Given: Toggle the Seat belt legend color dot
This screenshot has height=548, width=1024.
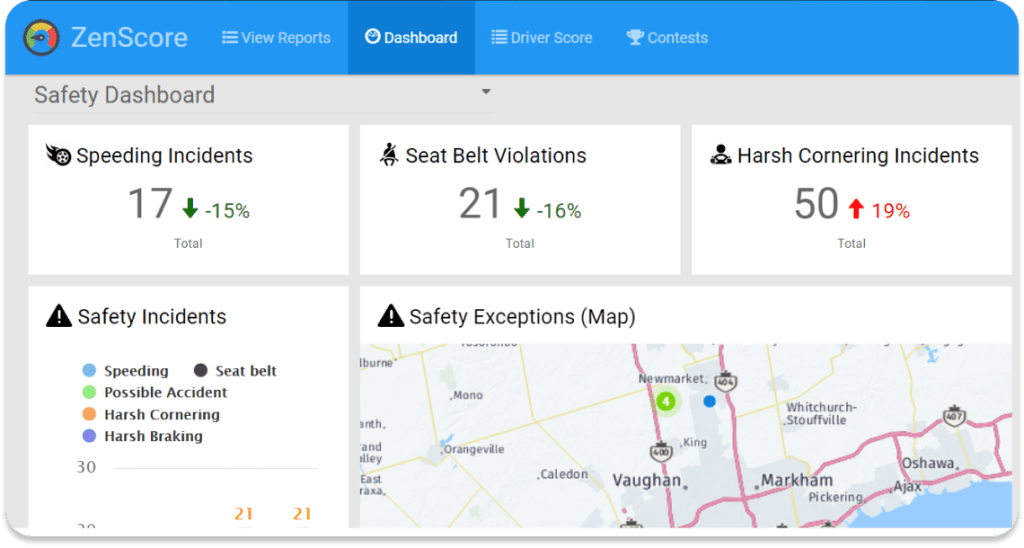Looking at the screenshot, I should coord(200,370).
